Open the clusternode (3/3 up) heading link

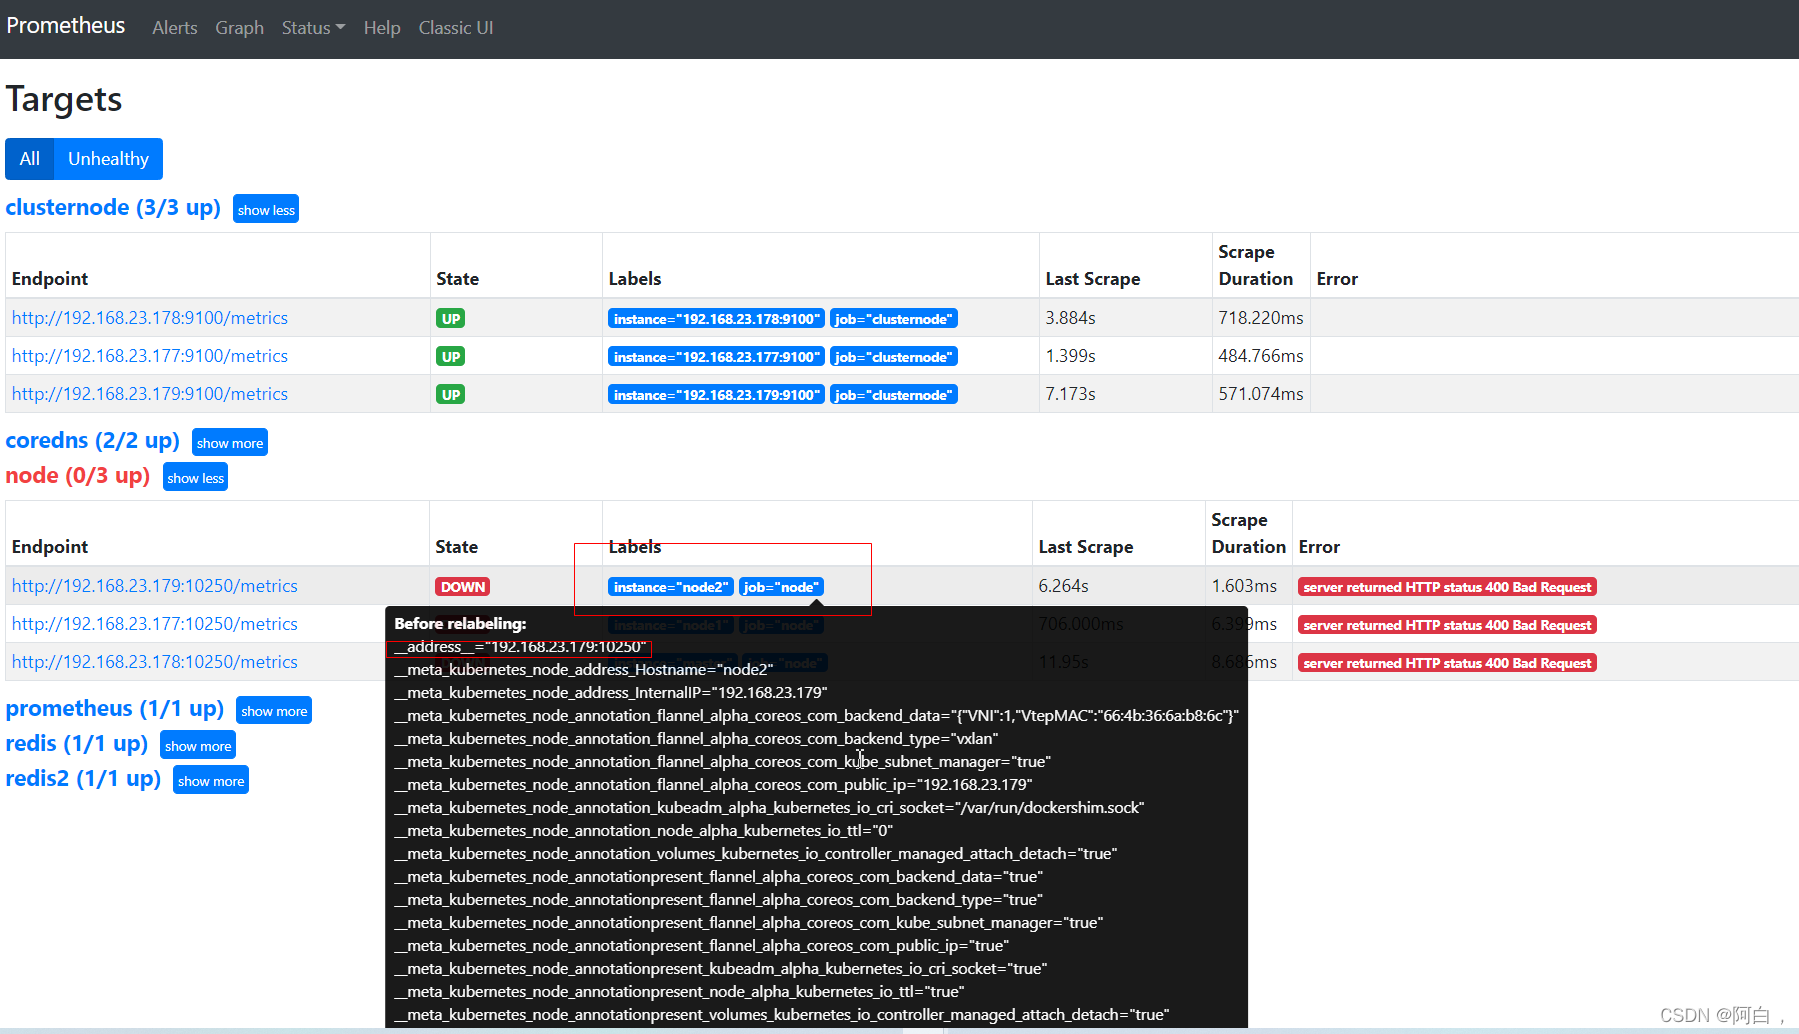pyautogui.click(x=113, y=207)
